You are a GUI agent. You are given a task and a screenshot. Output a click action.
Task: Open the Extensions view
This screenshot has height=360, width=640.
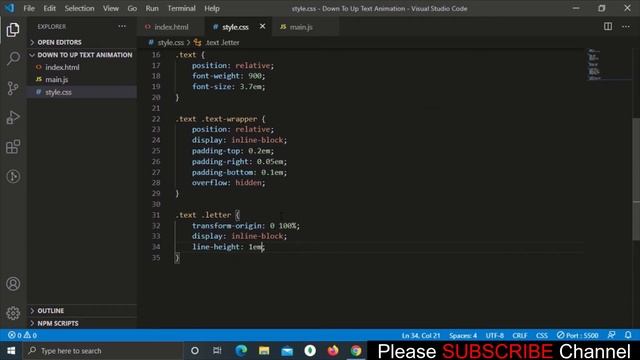point(13,147)
